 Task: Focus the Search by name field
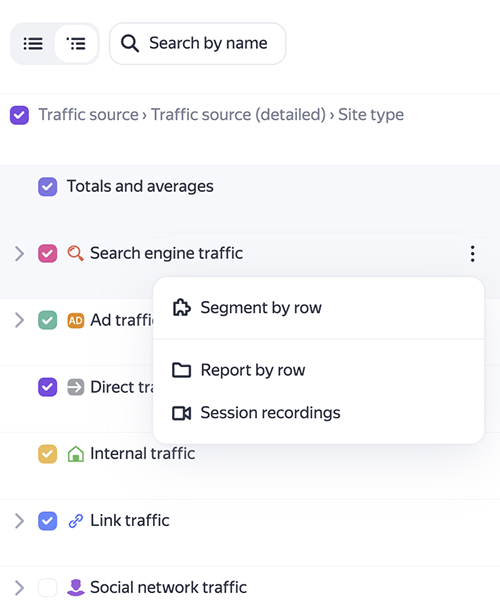coord(198,44)
